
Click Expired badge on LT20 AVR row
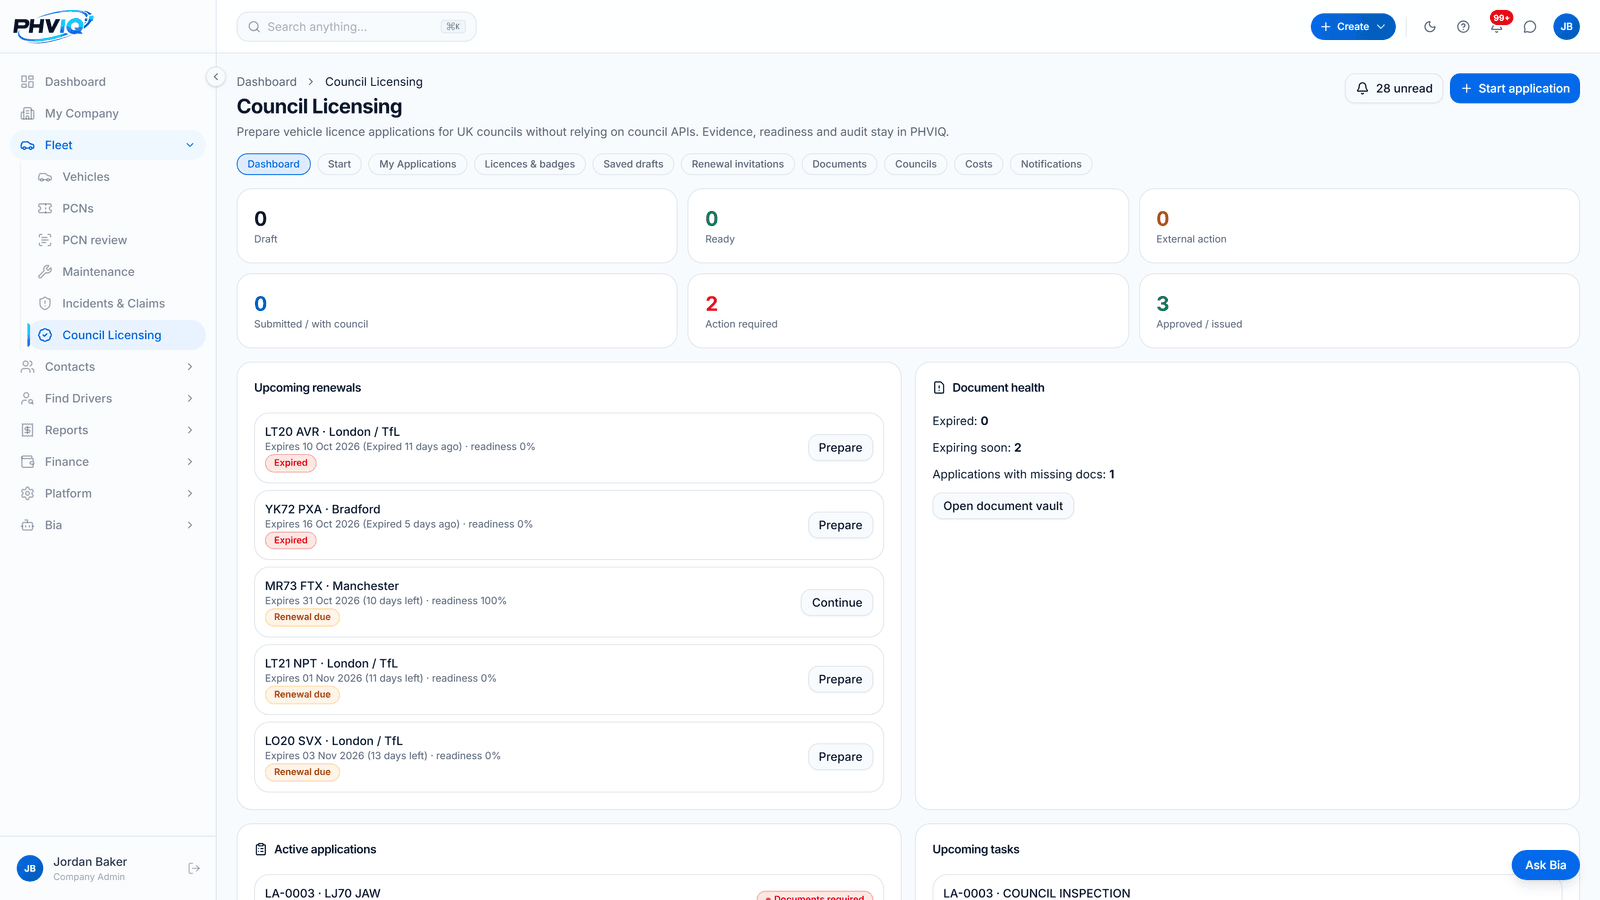pyautogui.click(x=291, y=463)
